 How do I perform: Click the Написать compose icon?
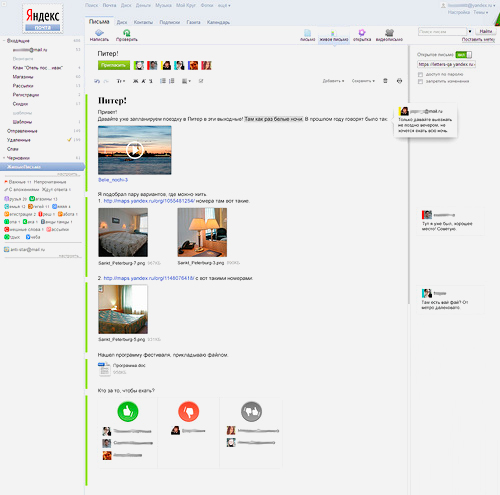coord(99,33)
